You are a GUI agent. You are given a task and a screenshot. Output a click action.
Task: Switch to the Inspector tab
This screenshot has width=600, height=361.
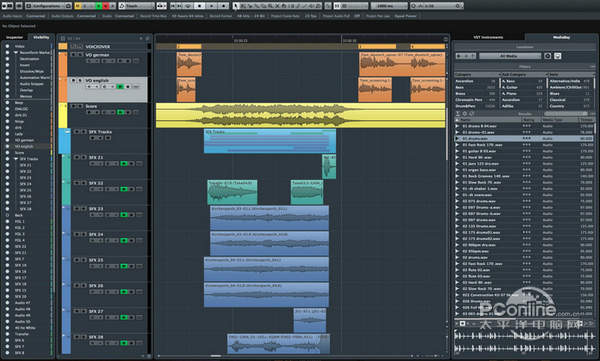[15, 37]
